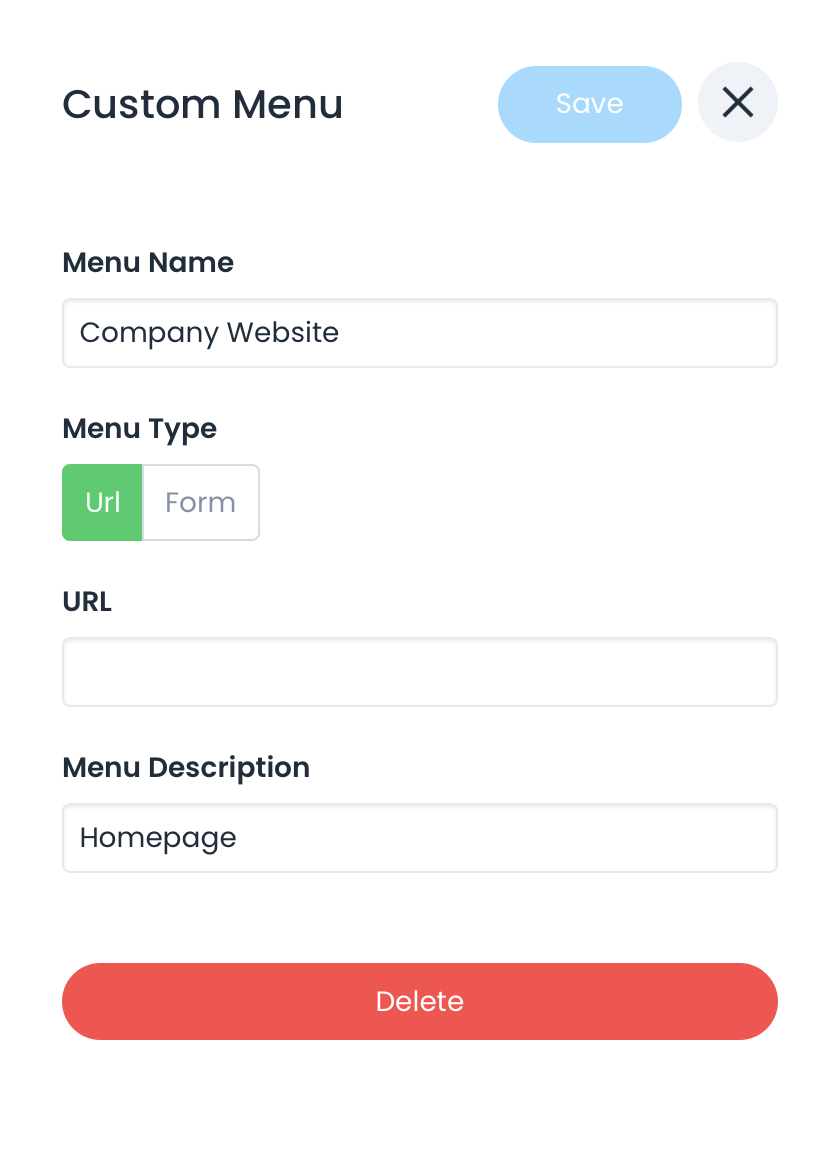Close the Custom Menu panel
Screen dimensions: 840x1162
pyautogui.click(x=737, y=102)
